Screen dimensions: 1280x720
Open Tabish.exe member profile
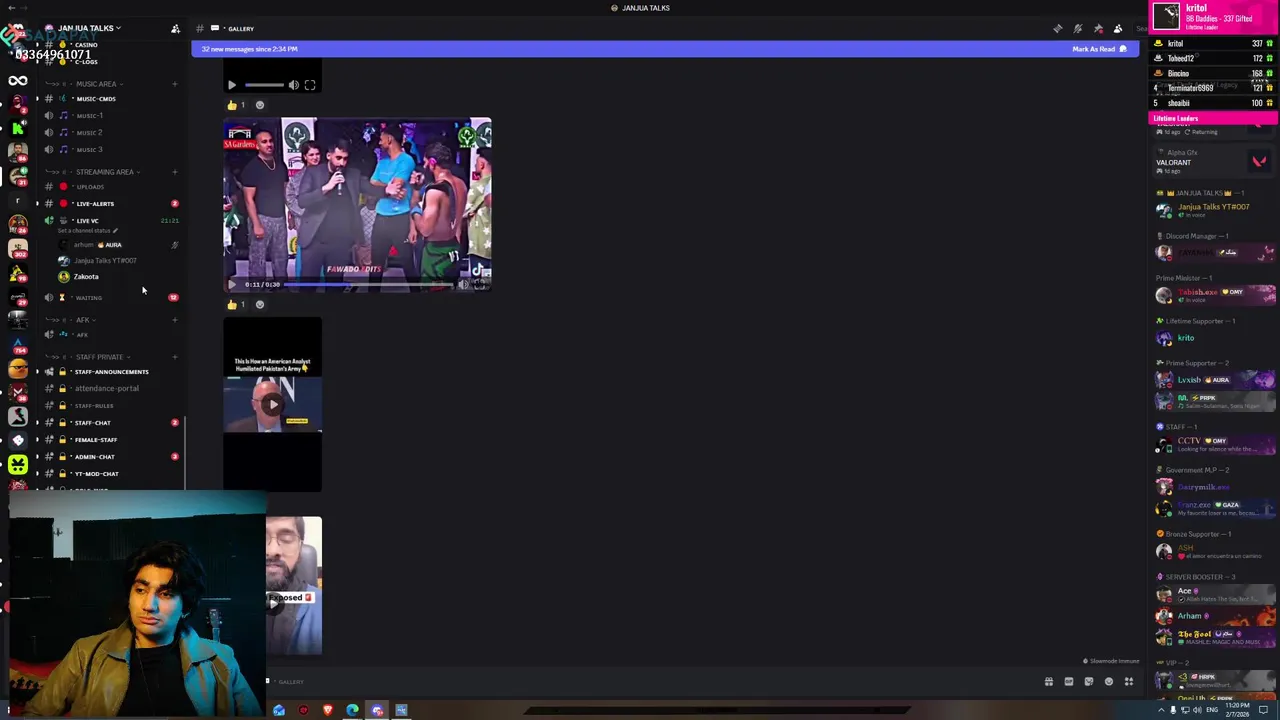pyautogui.click(x=1215, y=295)
